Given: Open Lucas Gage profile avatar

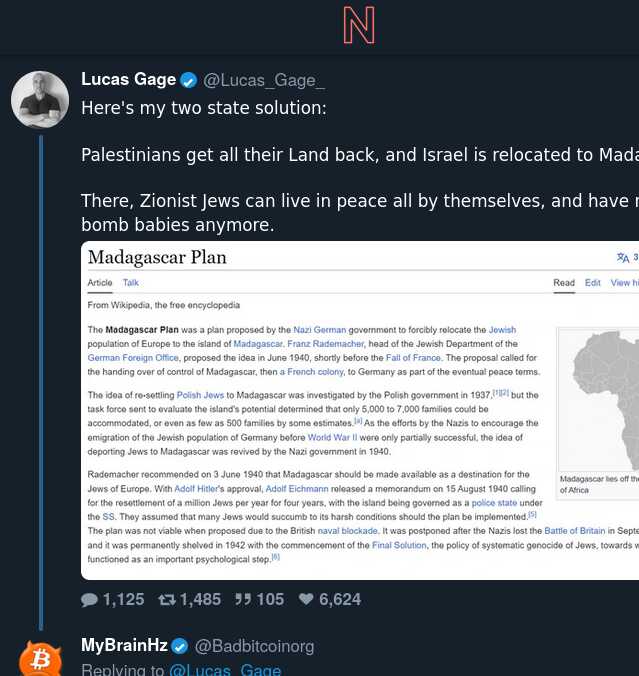Looking at the screenshot, I should click(40, 100).
